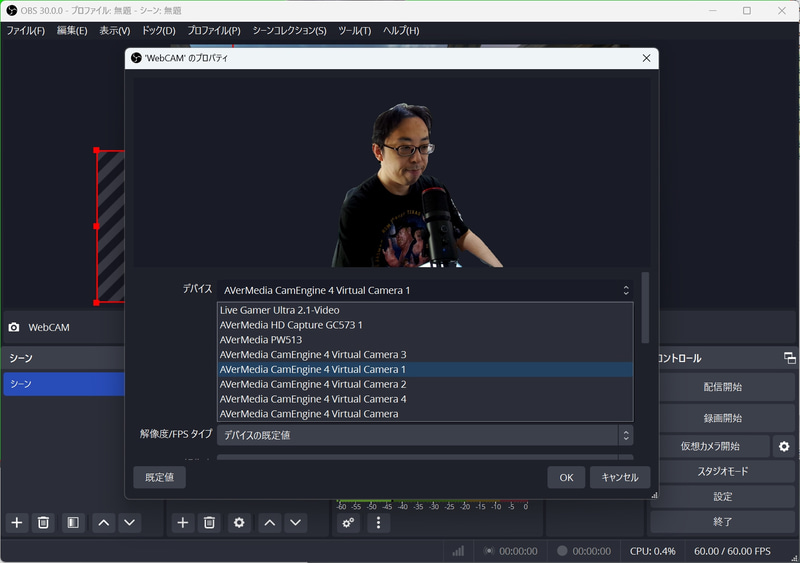This screenshot has height=563, width=800.
Task: Open the Device dropdown
Action: tap(425, 290)
